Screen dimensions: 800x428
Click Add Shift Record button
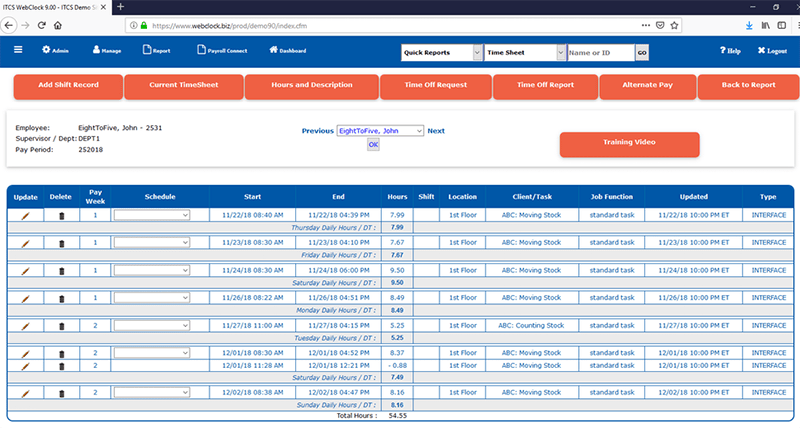(x=68, y=86)
